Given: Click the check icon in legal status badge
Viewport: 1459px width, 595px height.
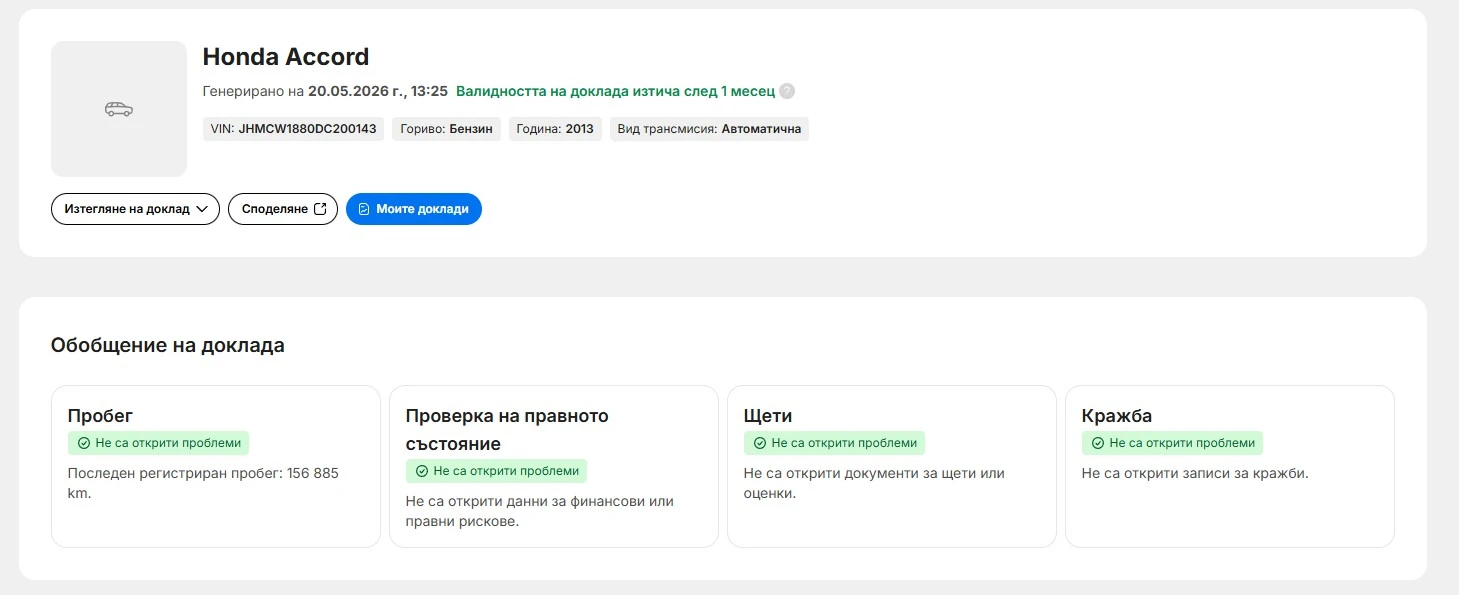Looking at the screenshot, I should point(422,471).
